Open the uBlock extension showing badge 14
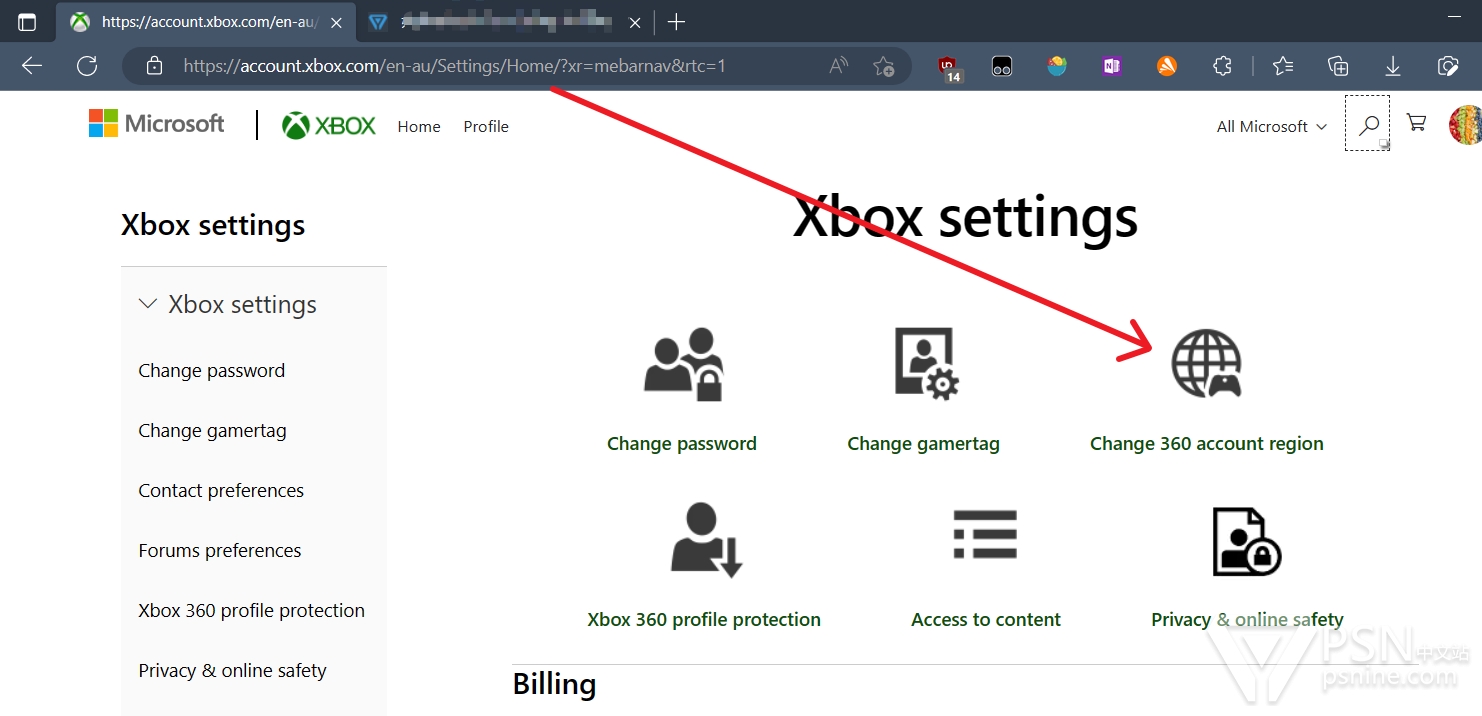The width and height of the screenshot is (1482, 716). click(x=949, y=68)
